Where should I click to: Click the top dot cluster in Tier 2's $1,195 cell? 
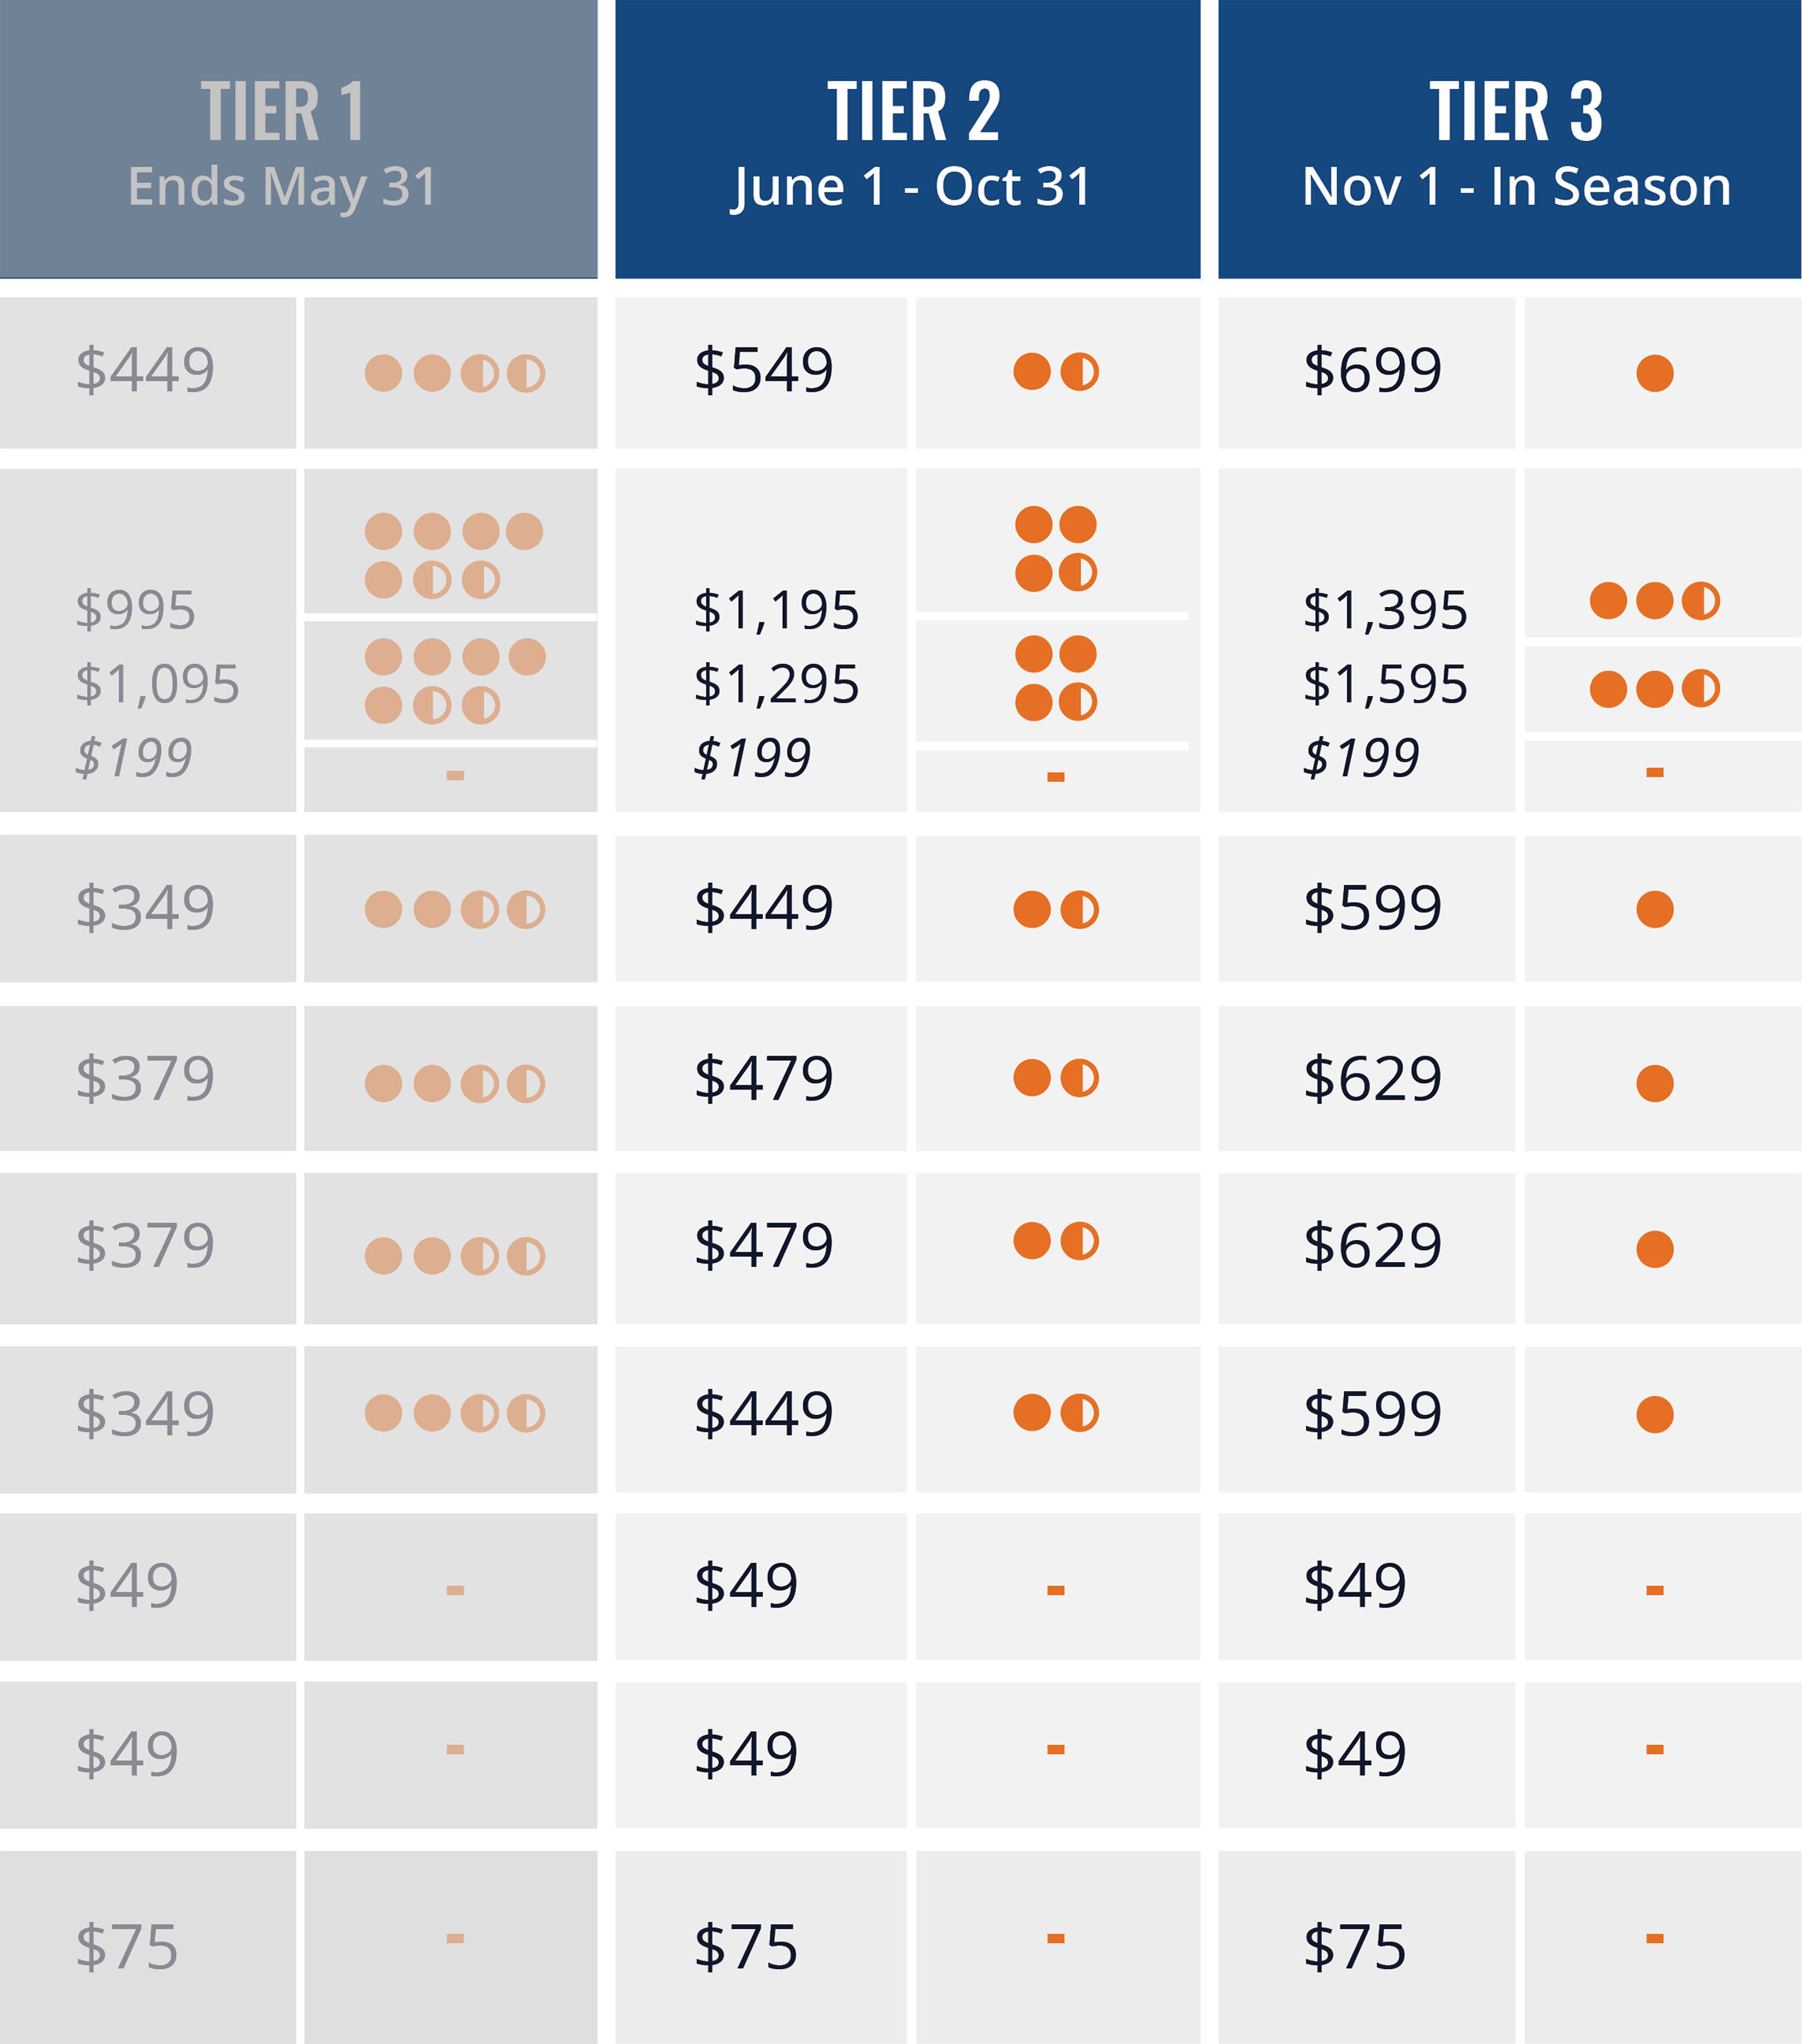tap(1055, 548)
